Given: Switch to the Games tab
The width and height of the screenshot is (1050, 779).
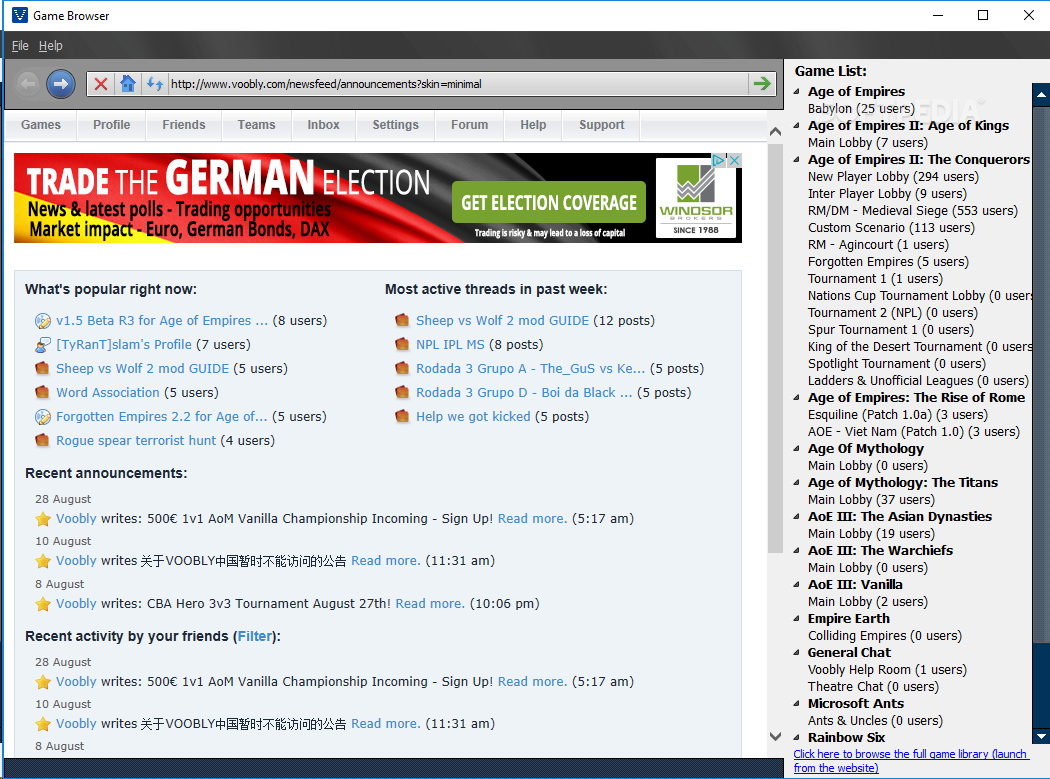Looking at the screenshot, I should point(41,125).
